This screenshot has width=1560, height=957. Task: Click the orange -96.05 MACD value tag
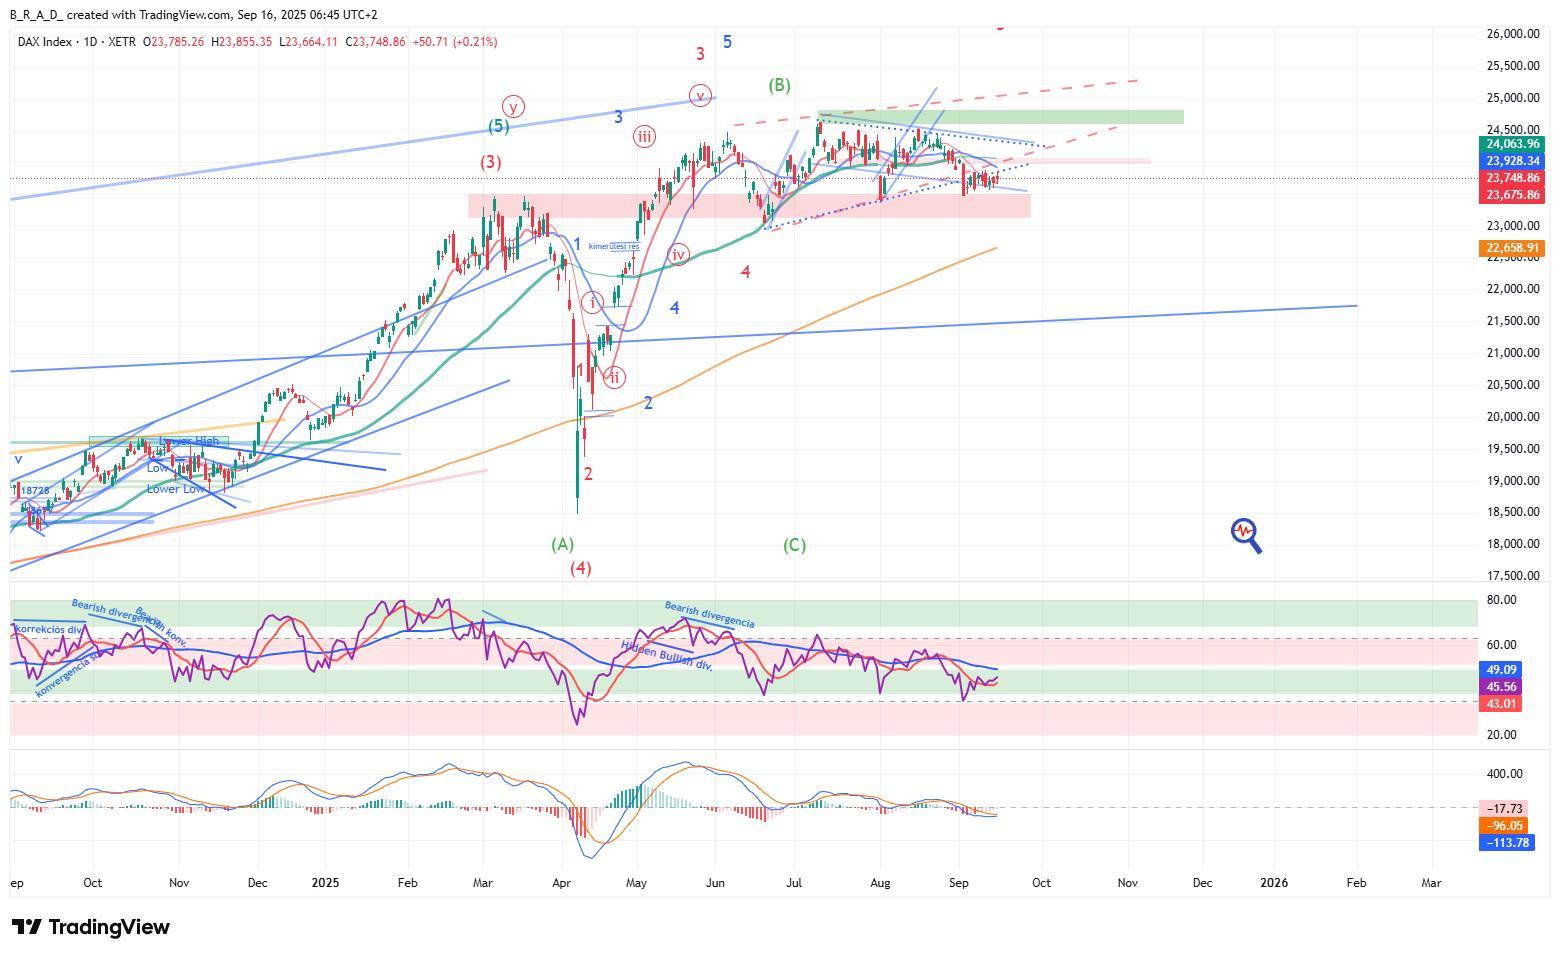click(1503, 825)
